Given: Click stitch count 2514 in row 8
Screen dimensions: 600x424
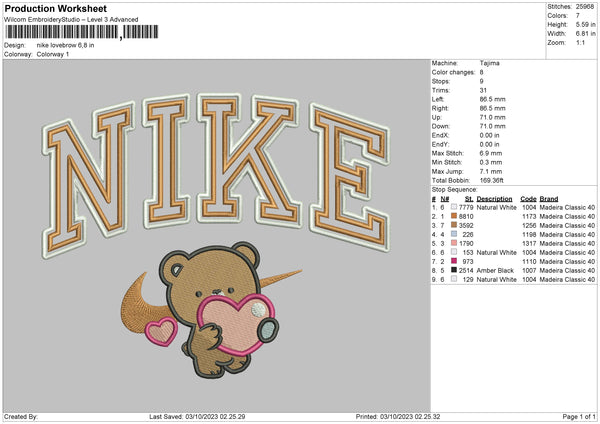Looking at the screenshot, I should 466,271.
